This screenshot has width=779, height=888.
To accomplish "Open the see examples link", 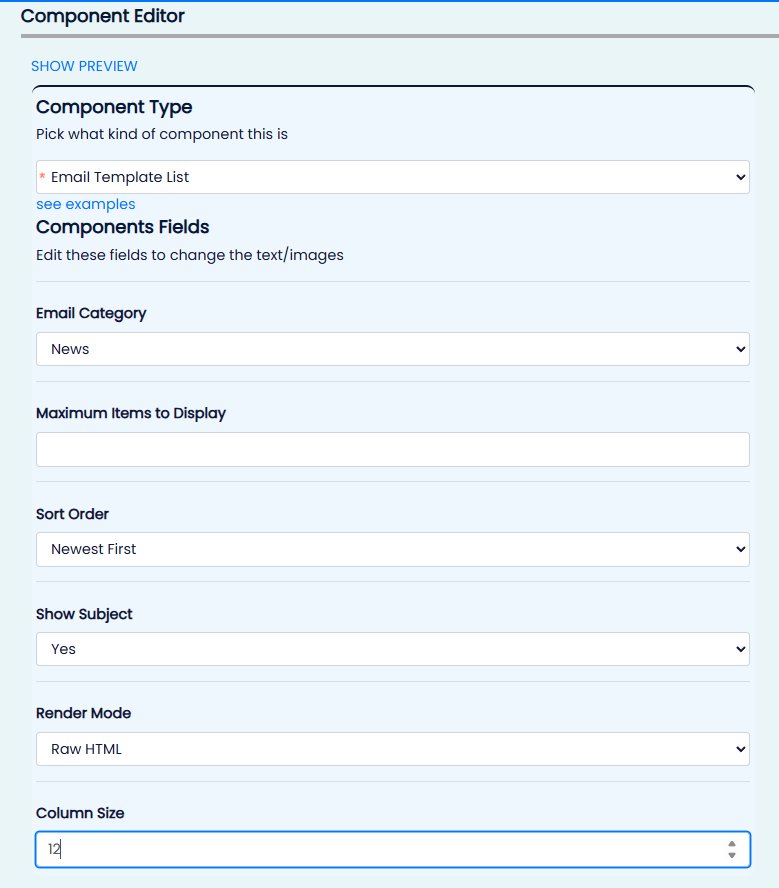I will point(85,204).
